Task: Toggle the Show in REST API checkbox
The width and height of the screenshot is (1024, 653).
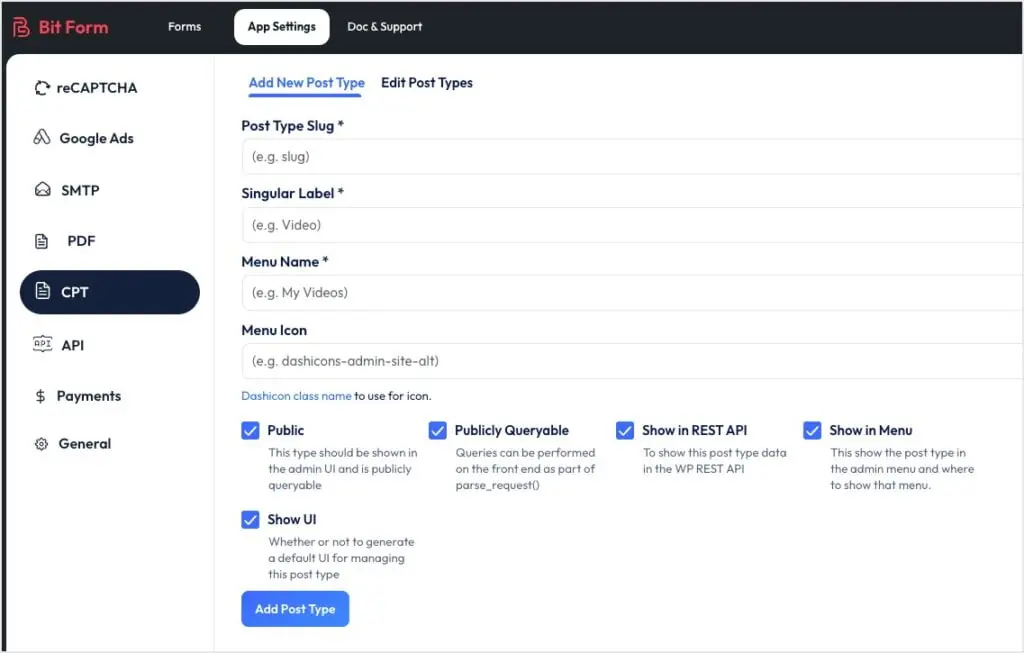Action: point(625,430)
